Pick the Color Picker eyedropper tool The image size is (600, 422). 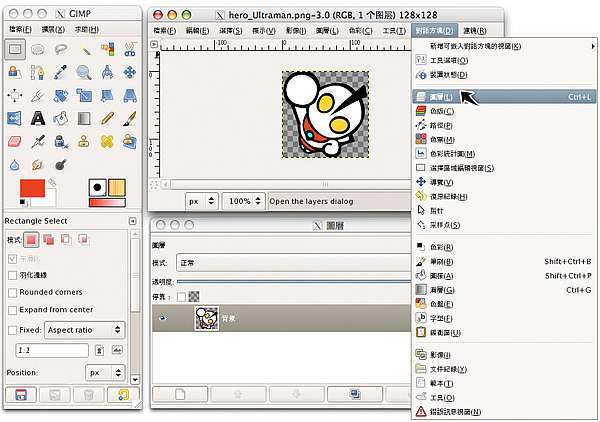point(61,72)
